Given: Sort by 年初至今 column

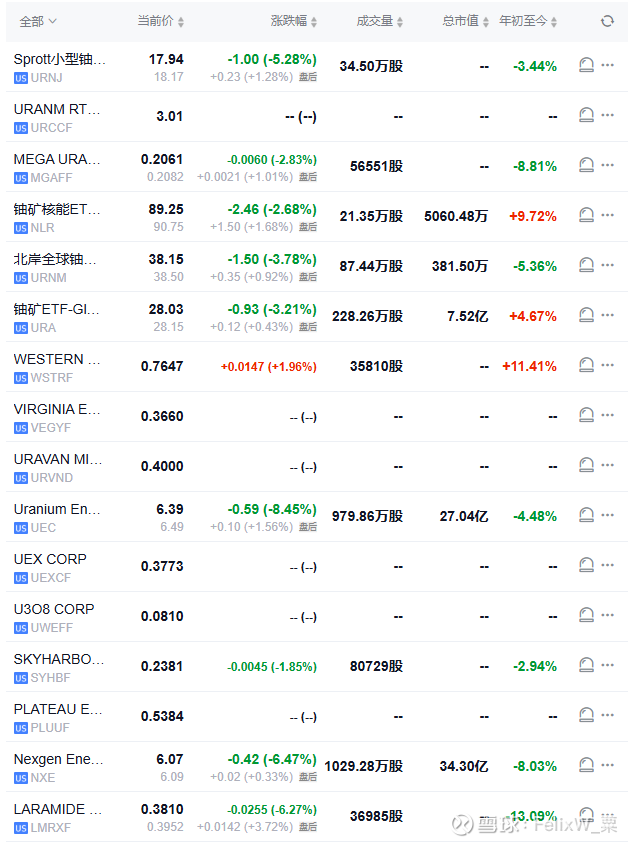Looking at the screenshot, I should click(x=528, y=21).
